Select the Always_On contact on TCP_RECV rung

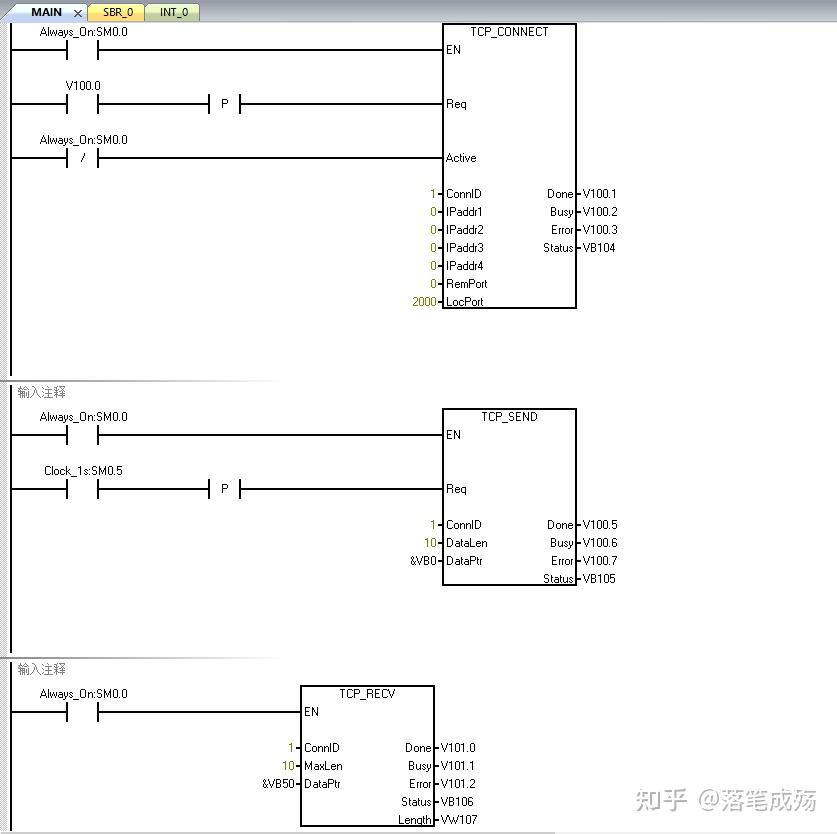coord(83,712)
